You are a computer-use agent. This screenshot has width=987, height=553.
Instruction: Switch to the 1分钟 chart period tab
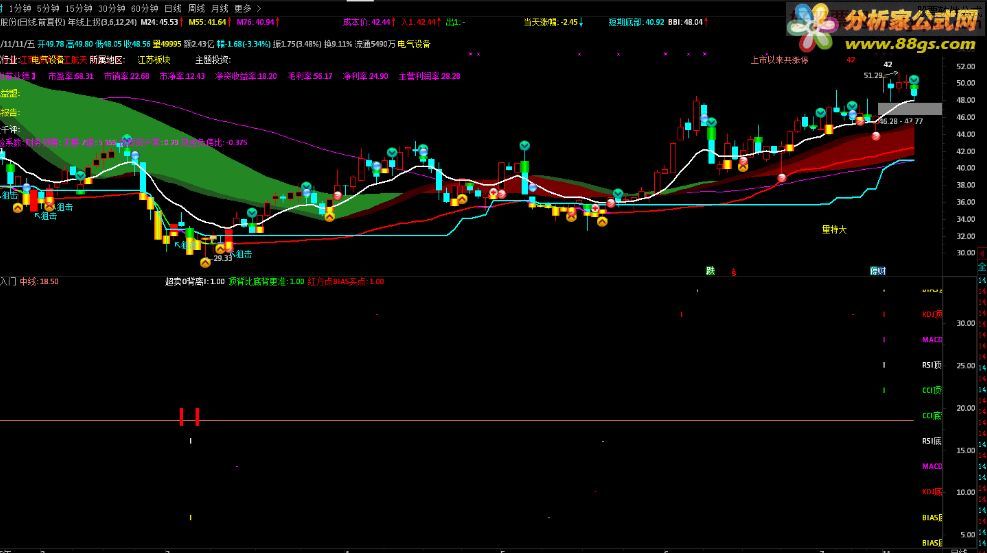pos(20,8)
